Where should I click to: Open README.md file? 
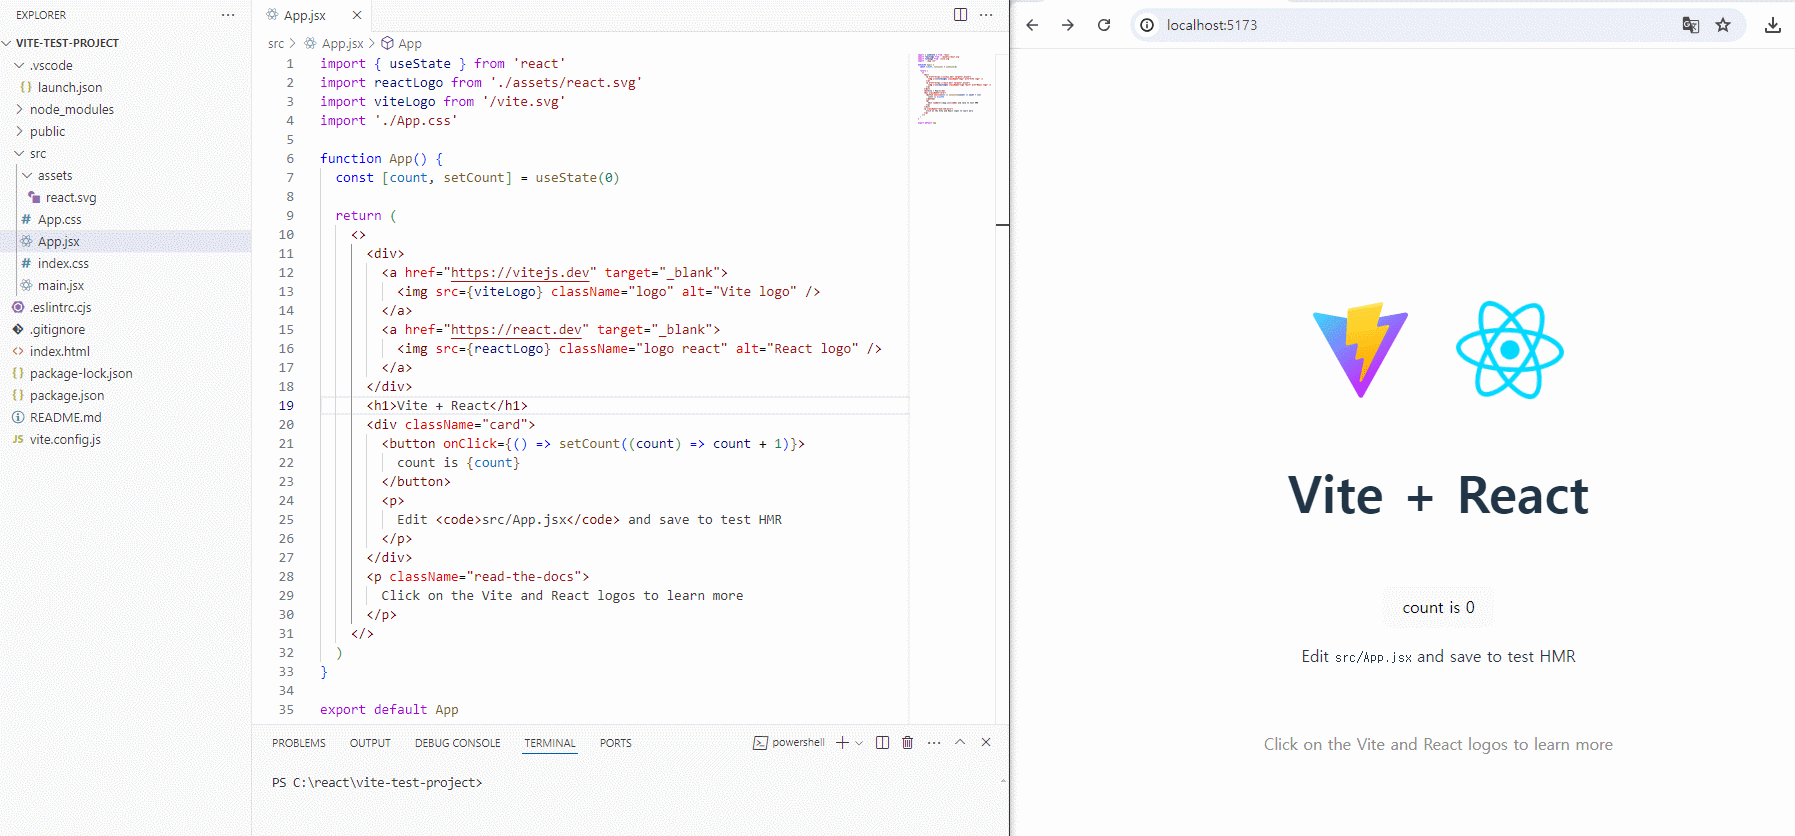[65, 417]
